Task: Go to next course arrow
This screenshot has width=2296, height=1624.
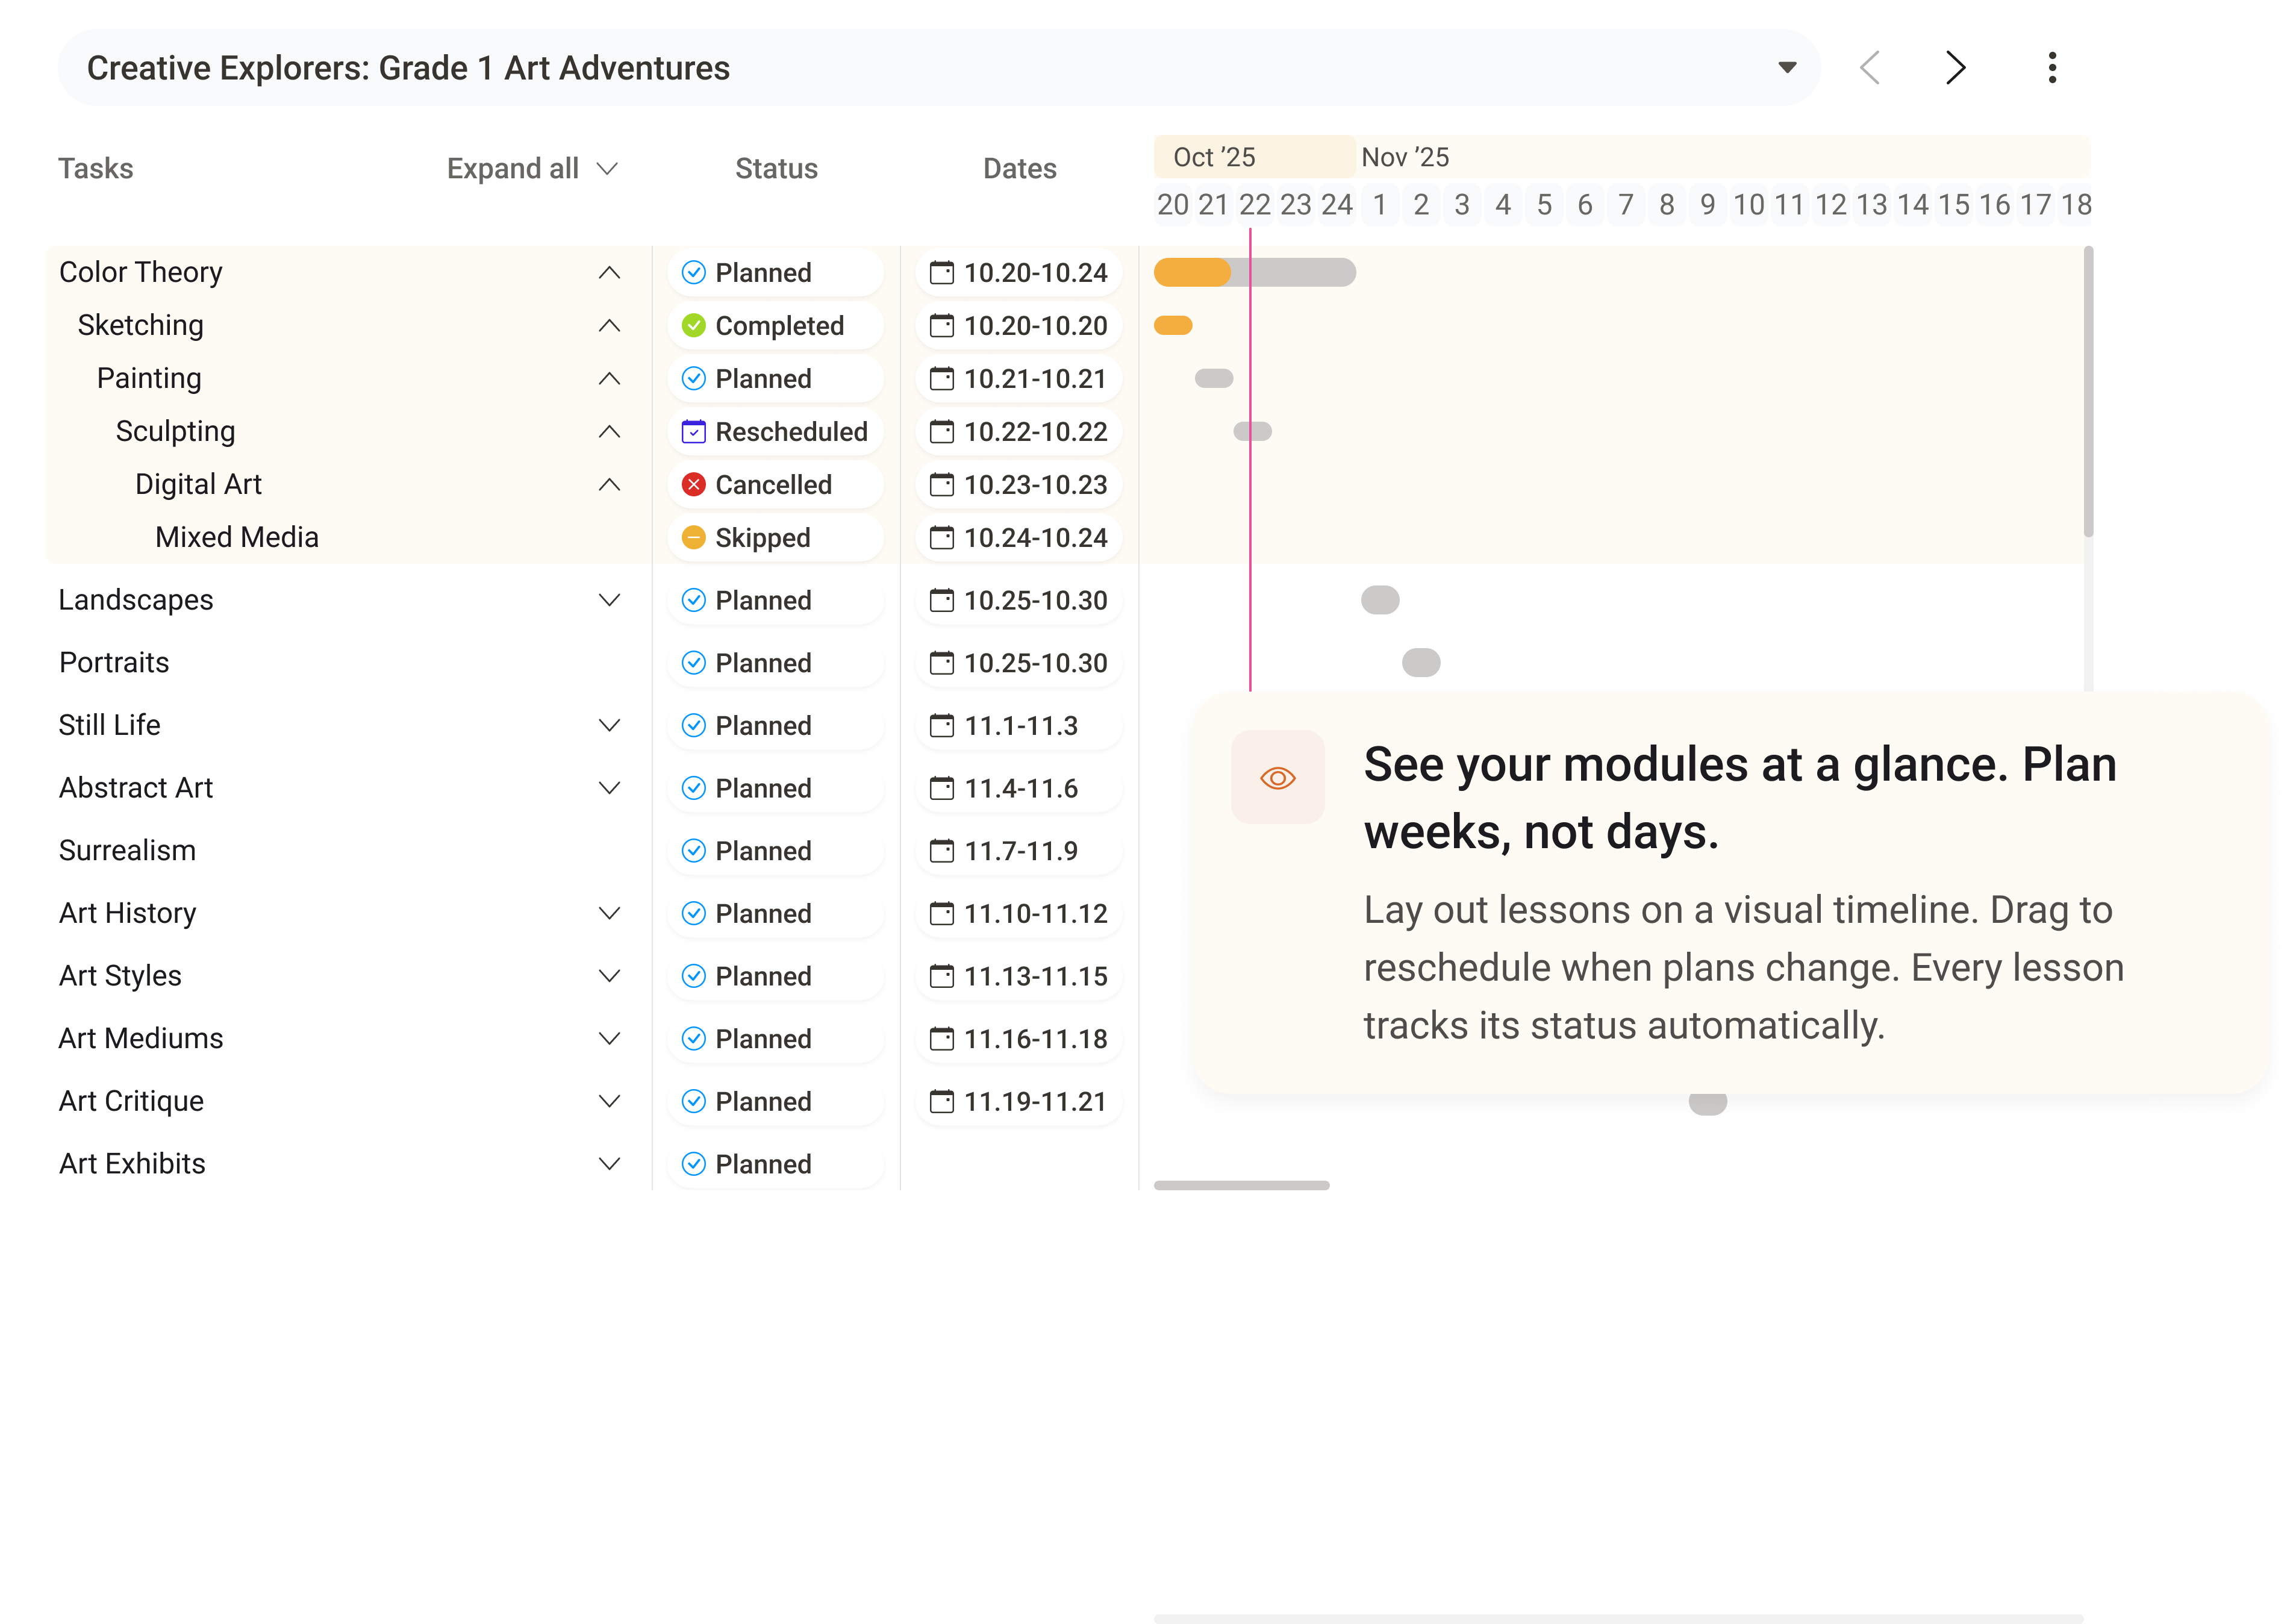Action: point(1955,68)
